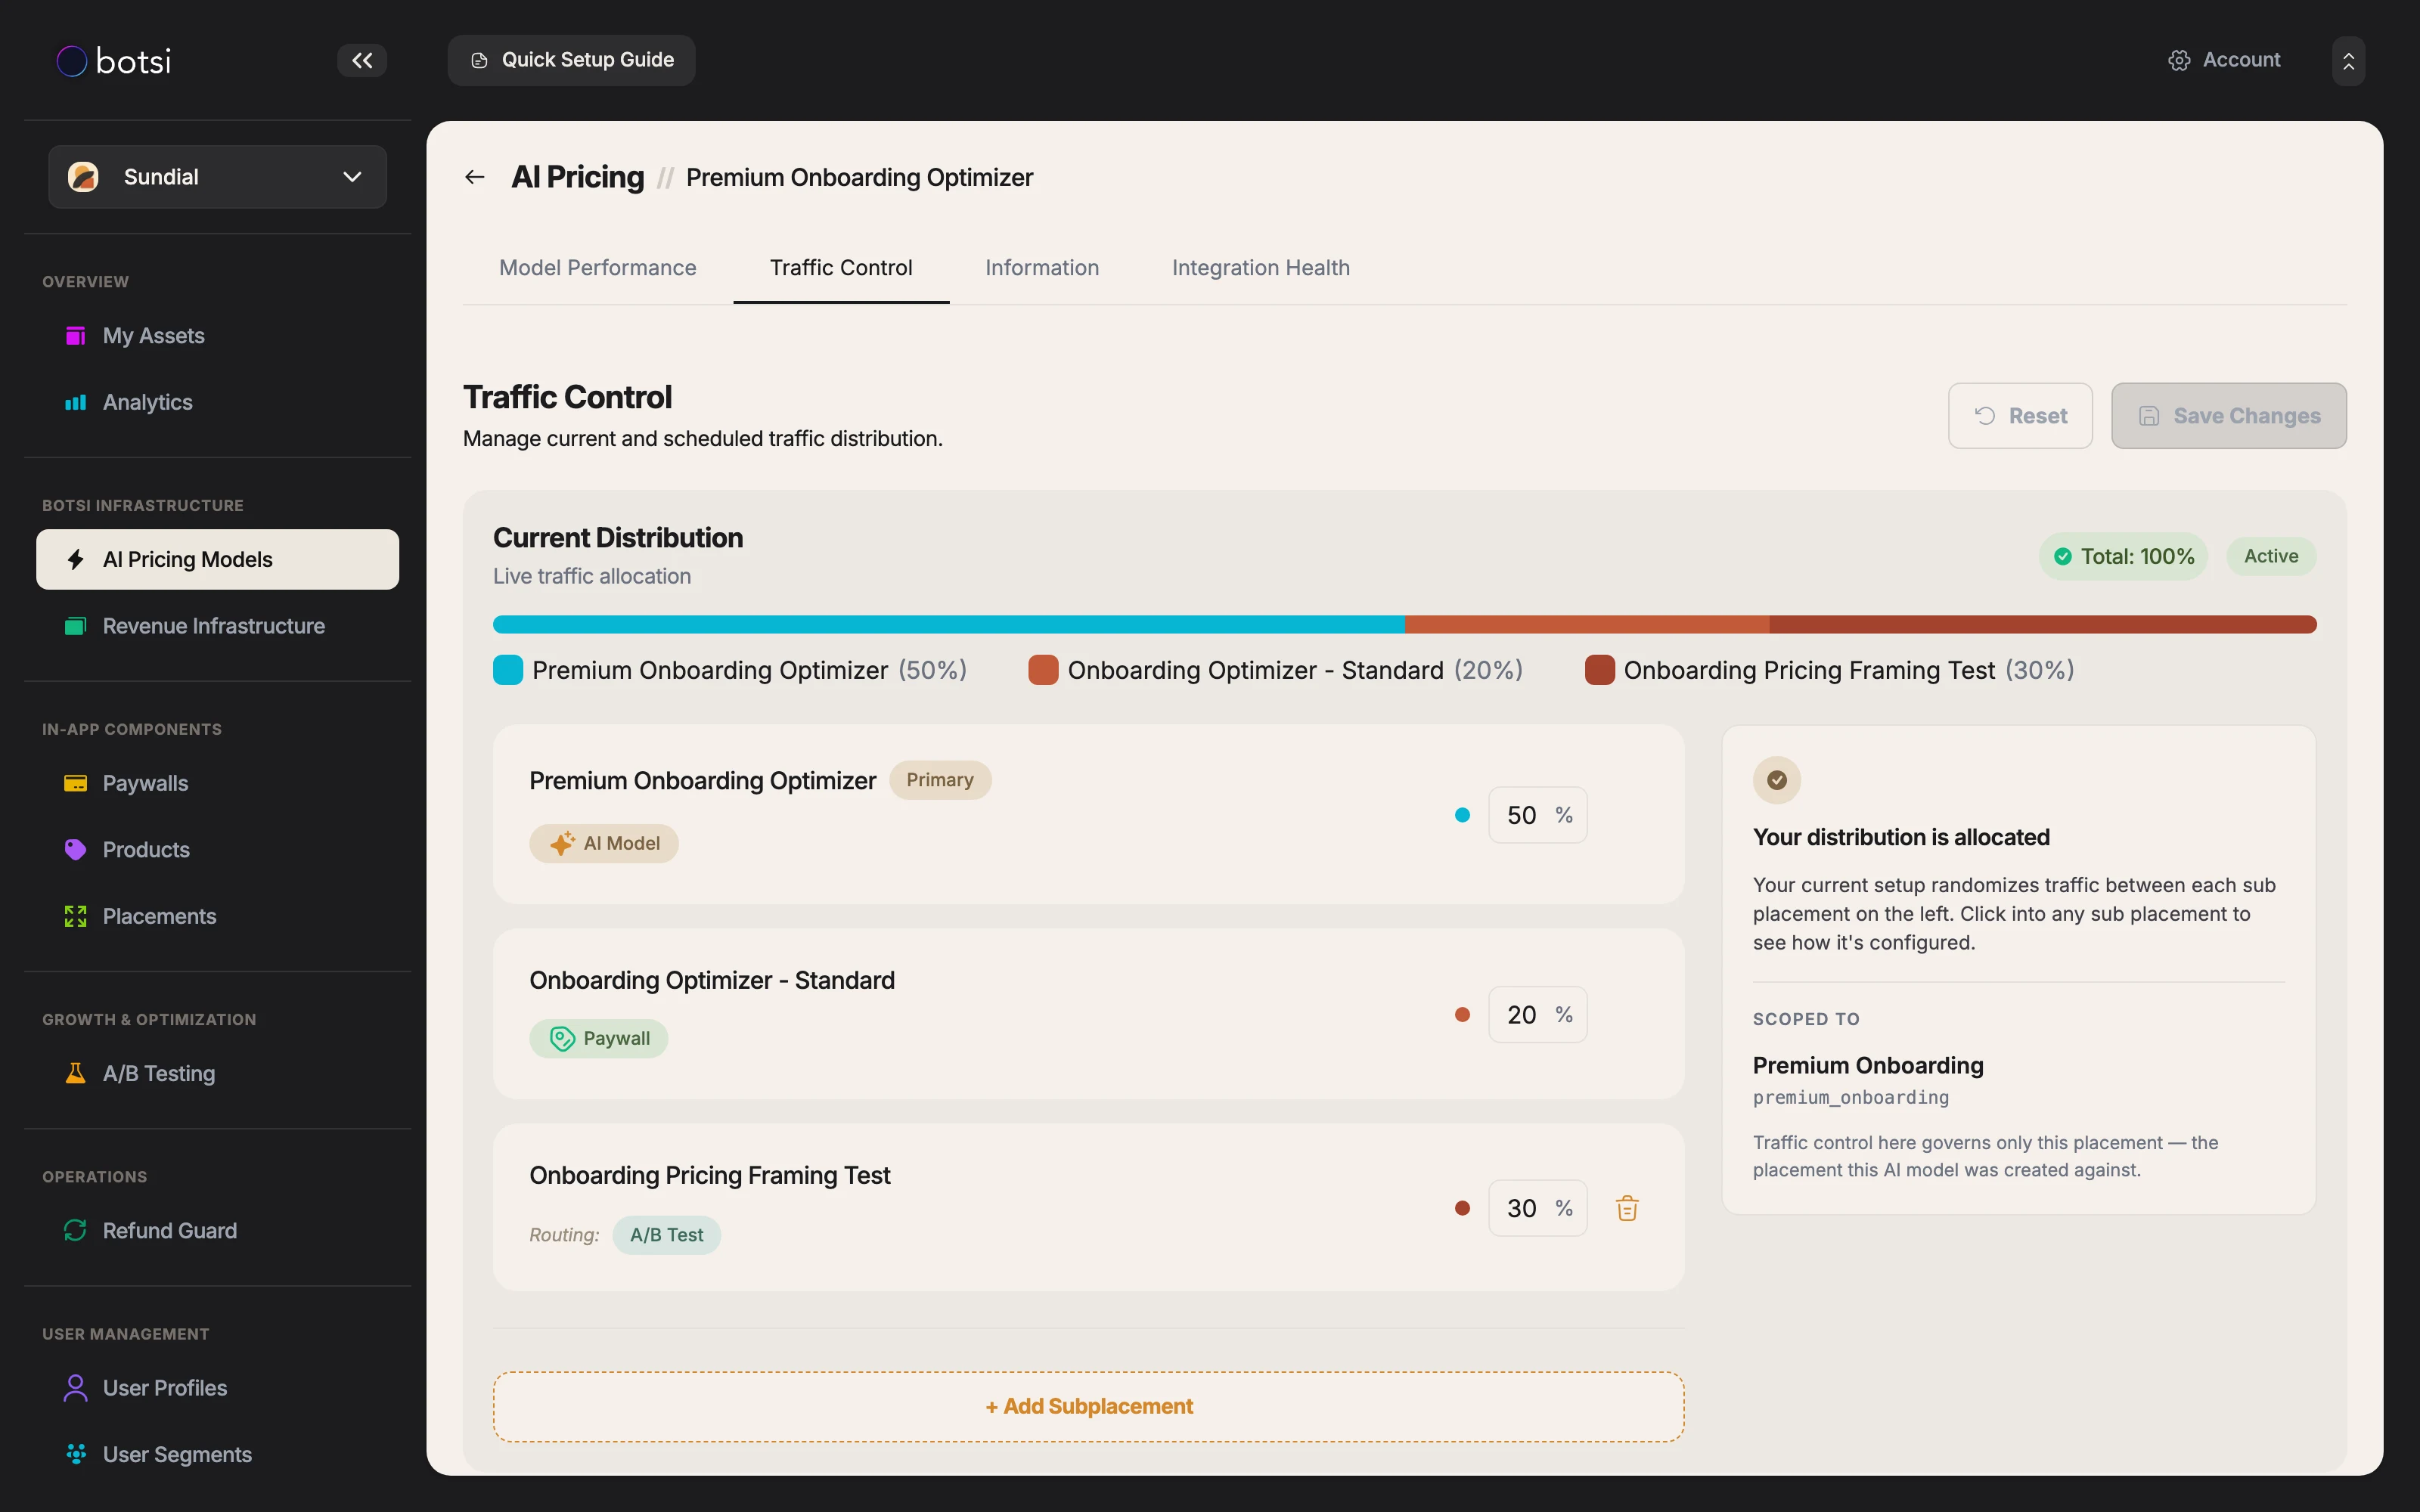Go back with the left arrow
The image size is (2420, 1512).
[475, 177]
